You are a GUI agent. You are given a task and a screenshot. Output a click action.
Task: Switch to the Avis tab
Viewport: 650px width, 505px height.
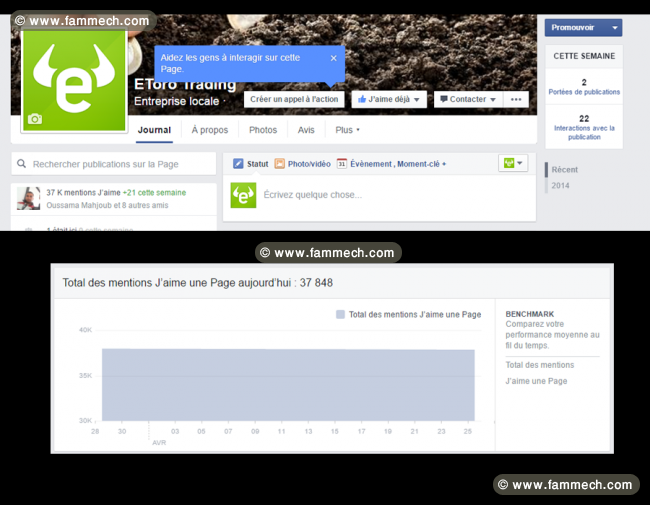pos(306,130)
